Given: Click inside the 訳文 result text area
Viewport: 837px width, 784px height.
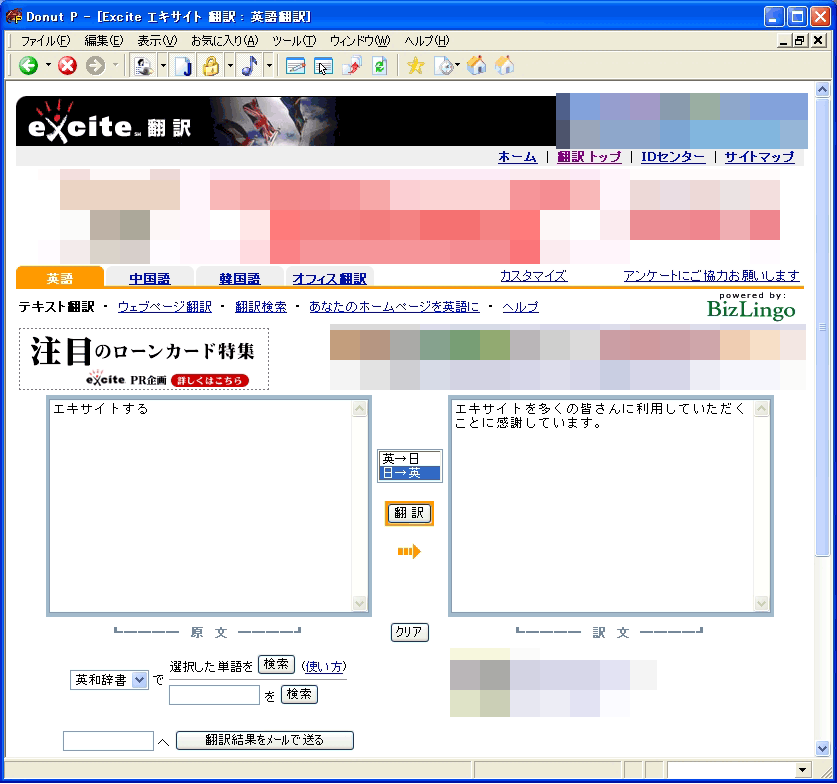Looking at the screenshot, I should pyautogui.click(x=602, y=506).
